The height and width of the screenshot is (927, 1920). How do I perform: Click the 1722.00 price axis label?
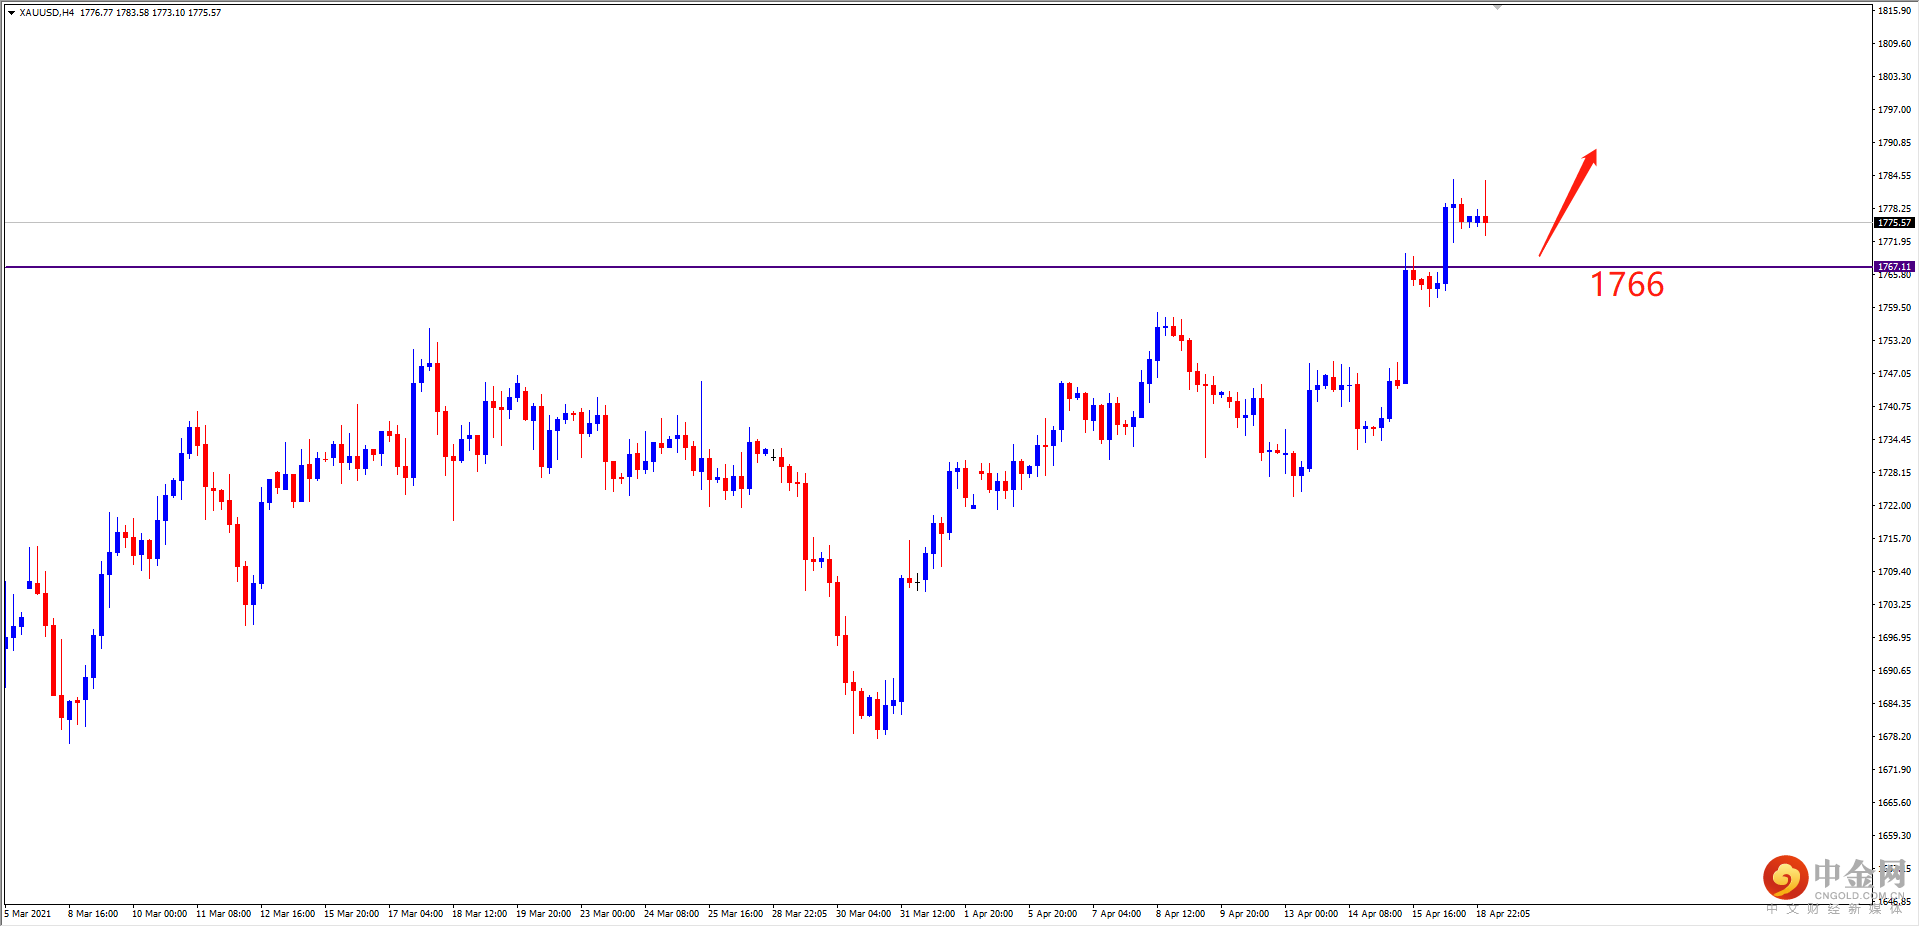[x=1894, y=506]
